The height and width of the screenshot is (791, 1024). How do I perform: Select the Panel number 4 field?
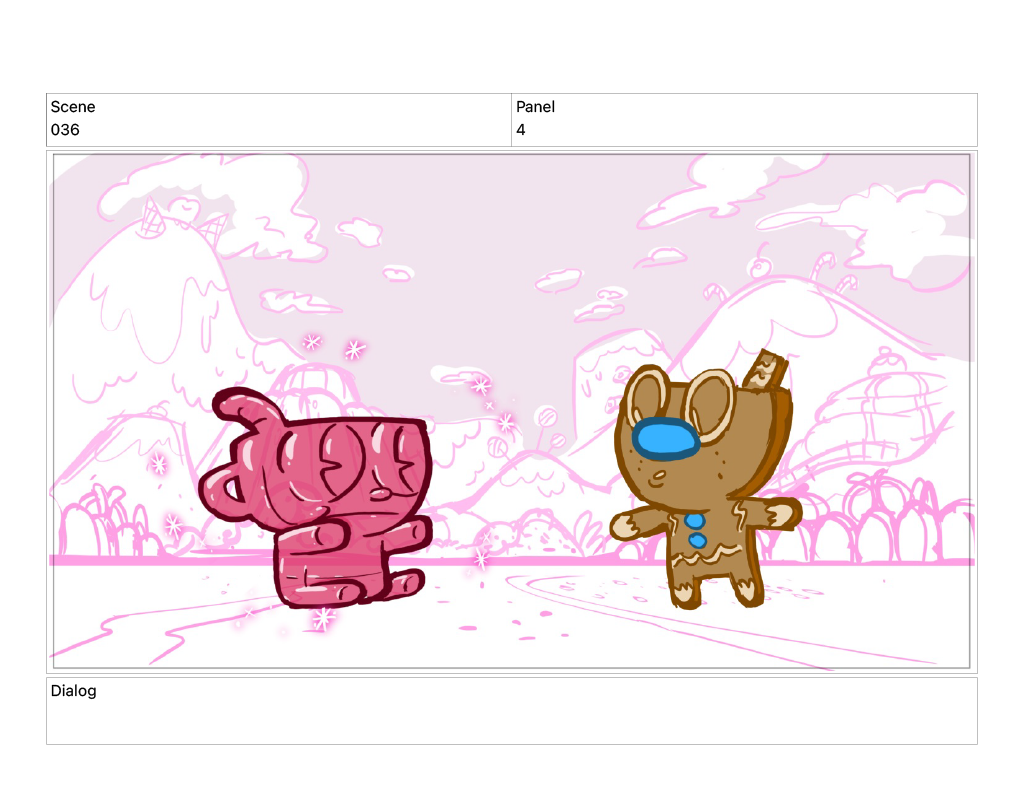[x=521, y=130]
